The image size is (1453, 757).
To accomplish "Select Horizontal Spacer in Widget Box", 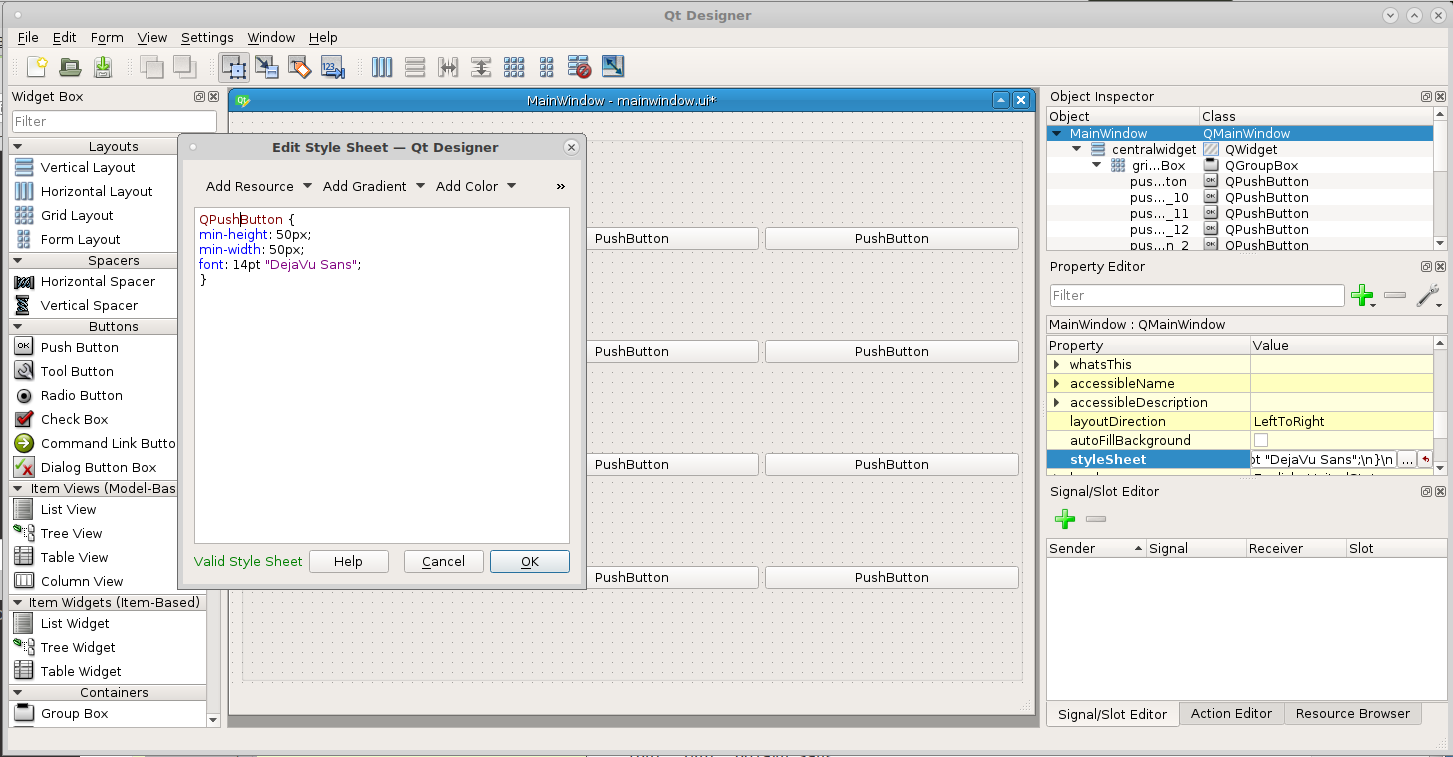I will [x=98, y=281].
